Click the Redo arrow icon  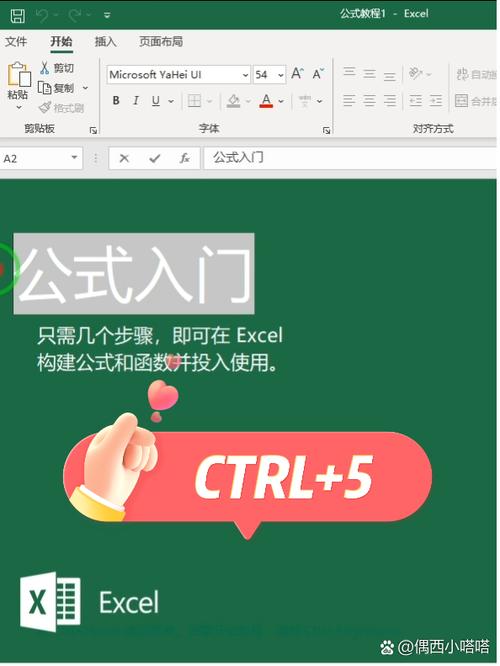coord(75,16)
